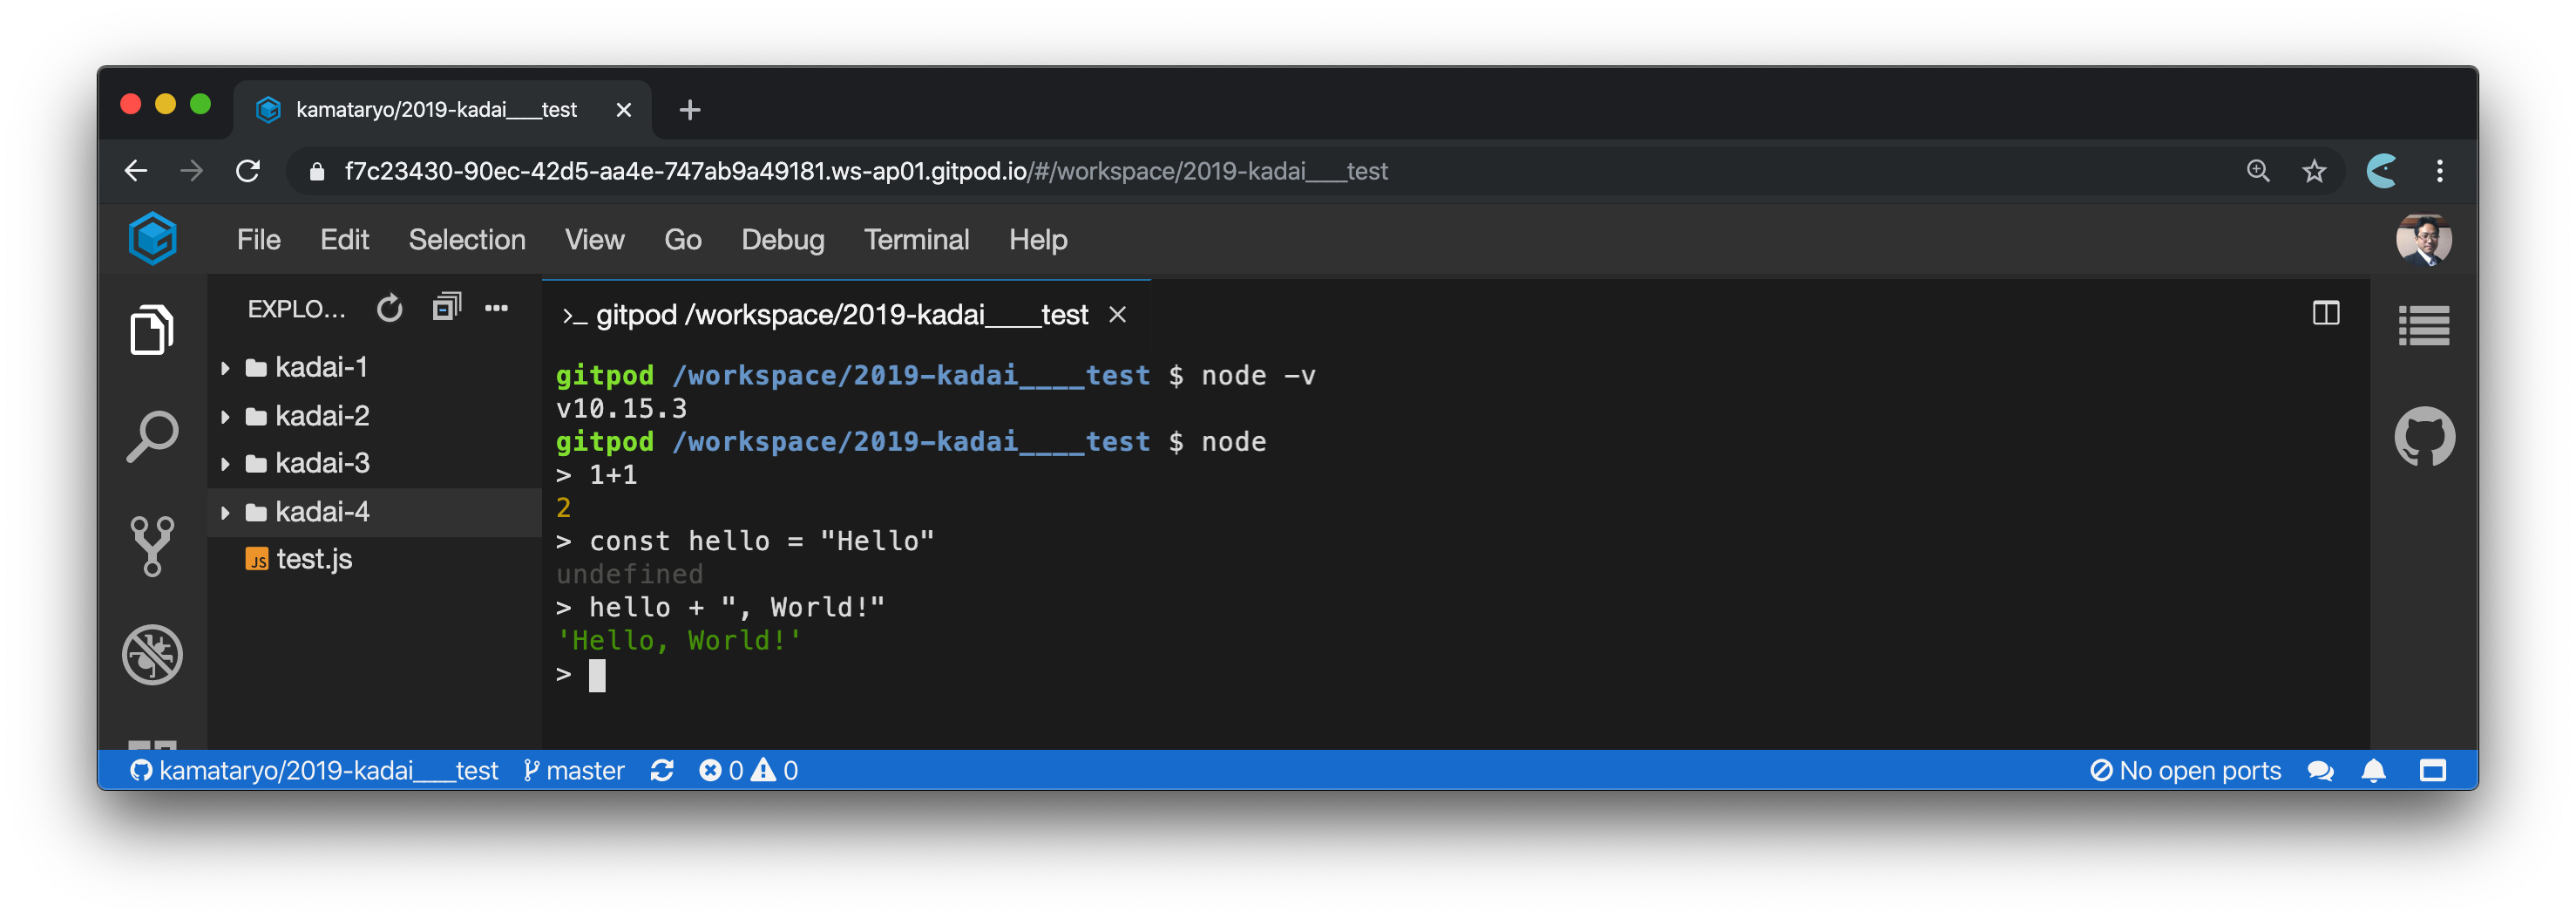Image resolution: width=2576 pixels, height=919 pixels.
Task: Open the Source Control branch icon
Action: (x=152, y=545)
